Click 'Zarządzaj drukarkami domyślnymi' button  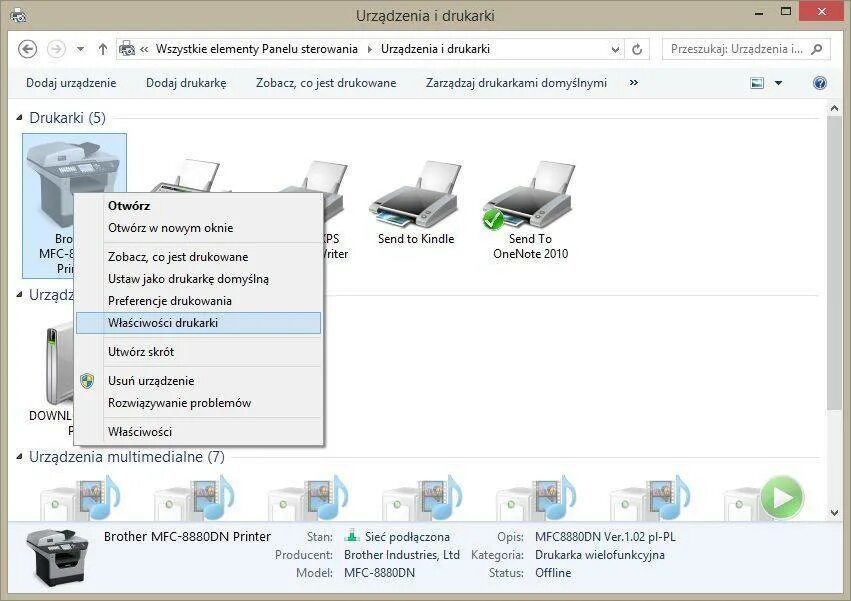click(x=516, y=83)
